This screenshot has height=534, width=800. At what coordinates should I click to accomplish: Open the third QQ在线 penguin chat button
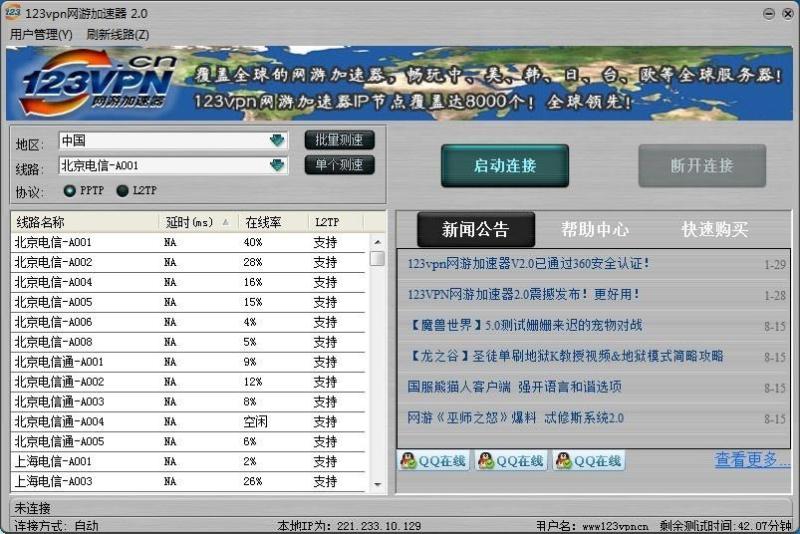[x=589, y=461]
